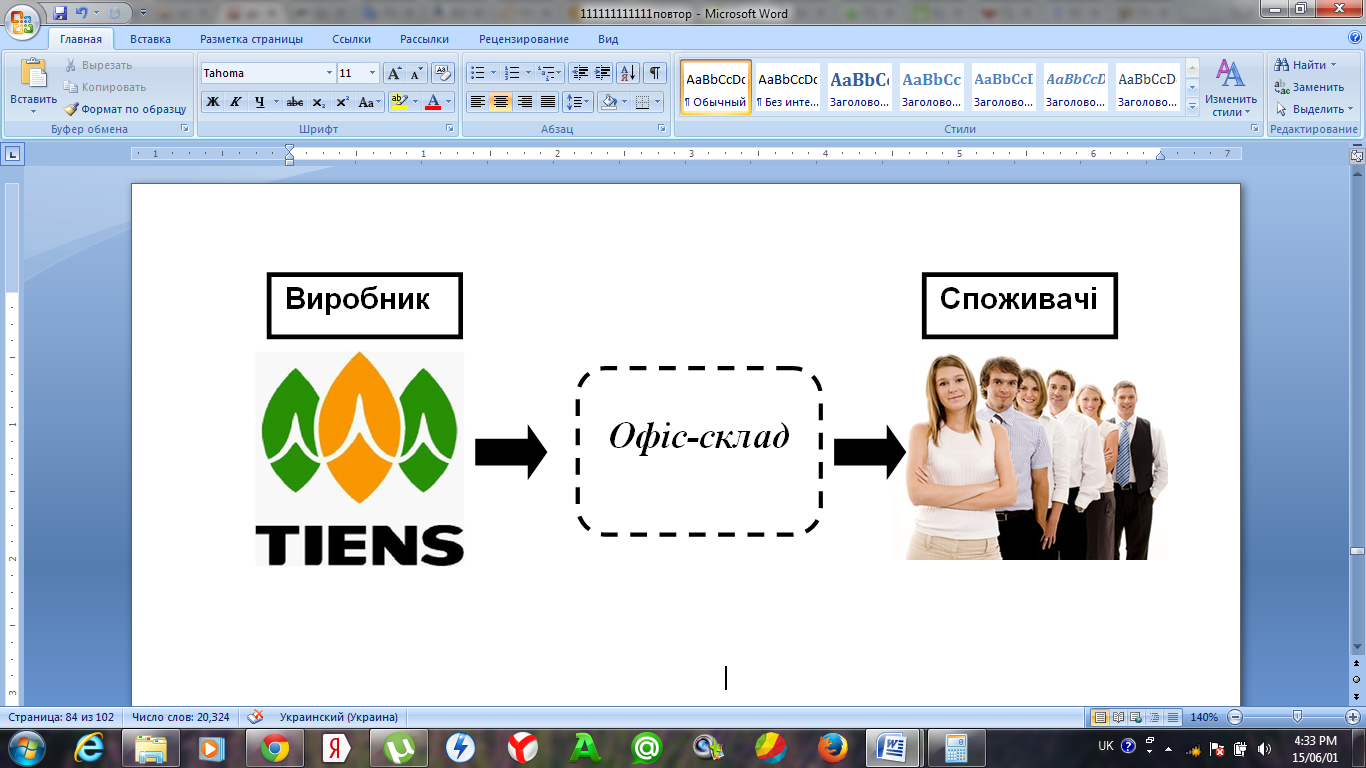Viewport: 1366px width, 768px height.
Task: Switch to full screen reading view
Action: [1119, 717]
